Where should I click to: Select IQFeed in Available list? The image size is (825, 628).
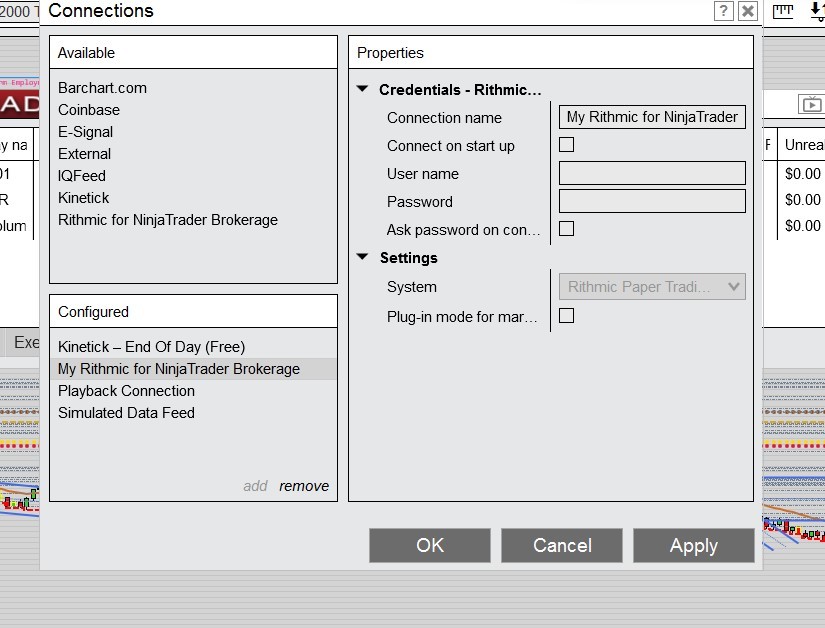click(x=193, y=176)
